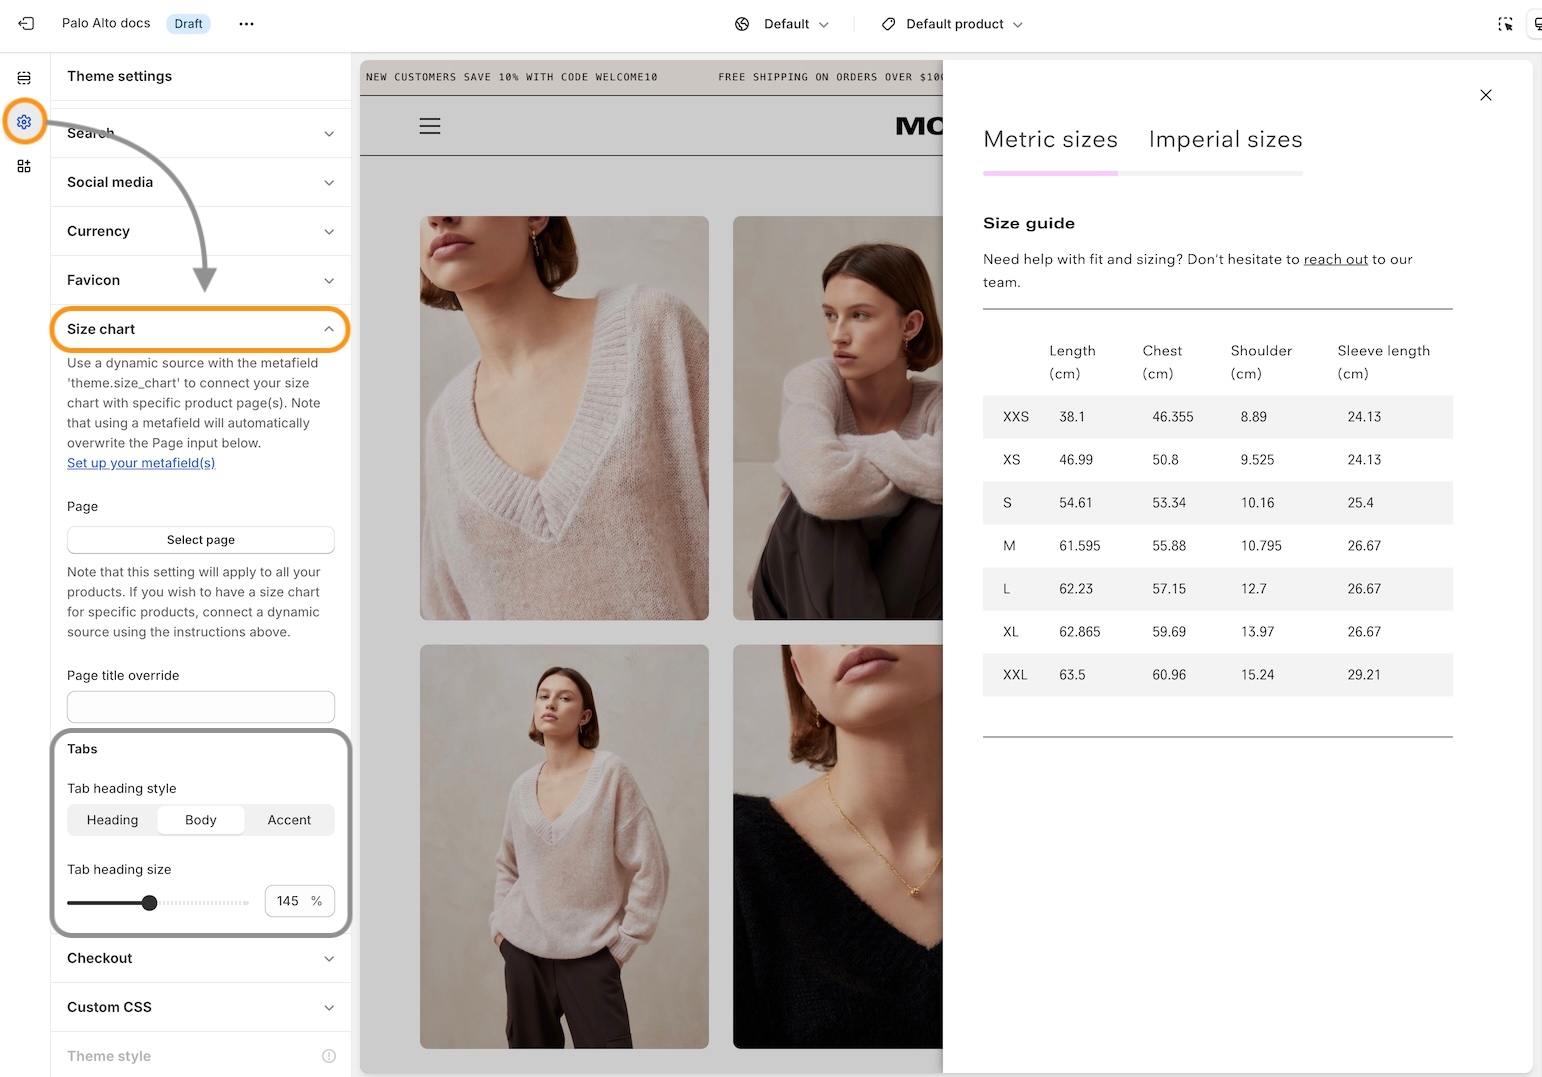Collapse the Size chart section
Image resolution: width=1542 pixels, height=1077 pixels.
tap(200, 329)
